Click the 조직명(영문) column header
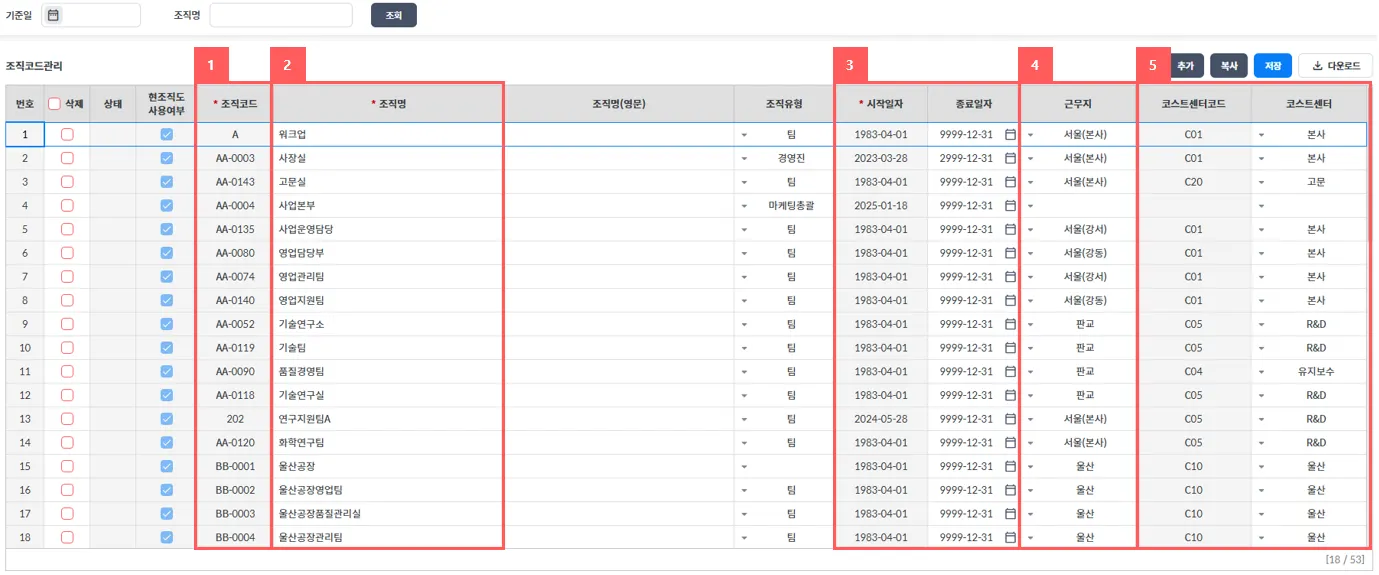This screenshot has width=1379, height=575. 619,103
